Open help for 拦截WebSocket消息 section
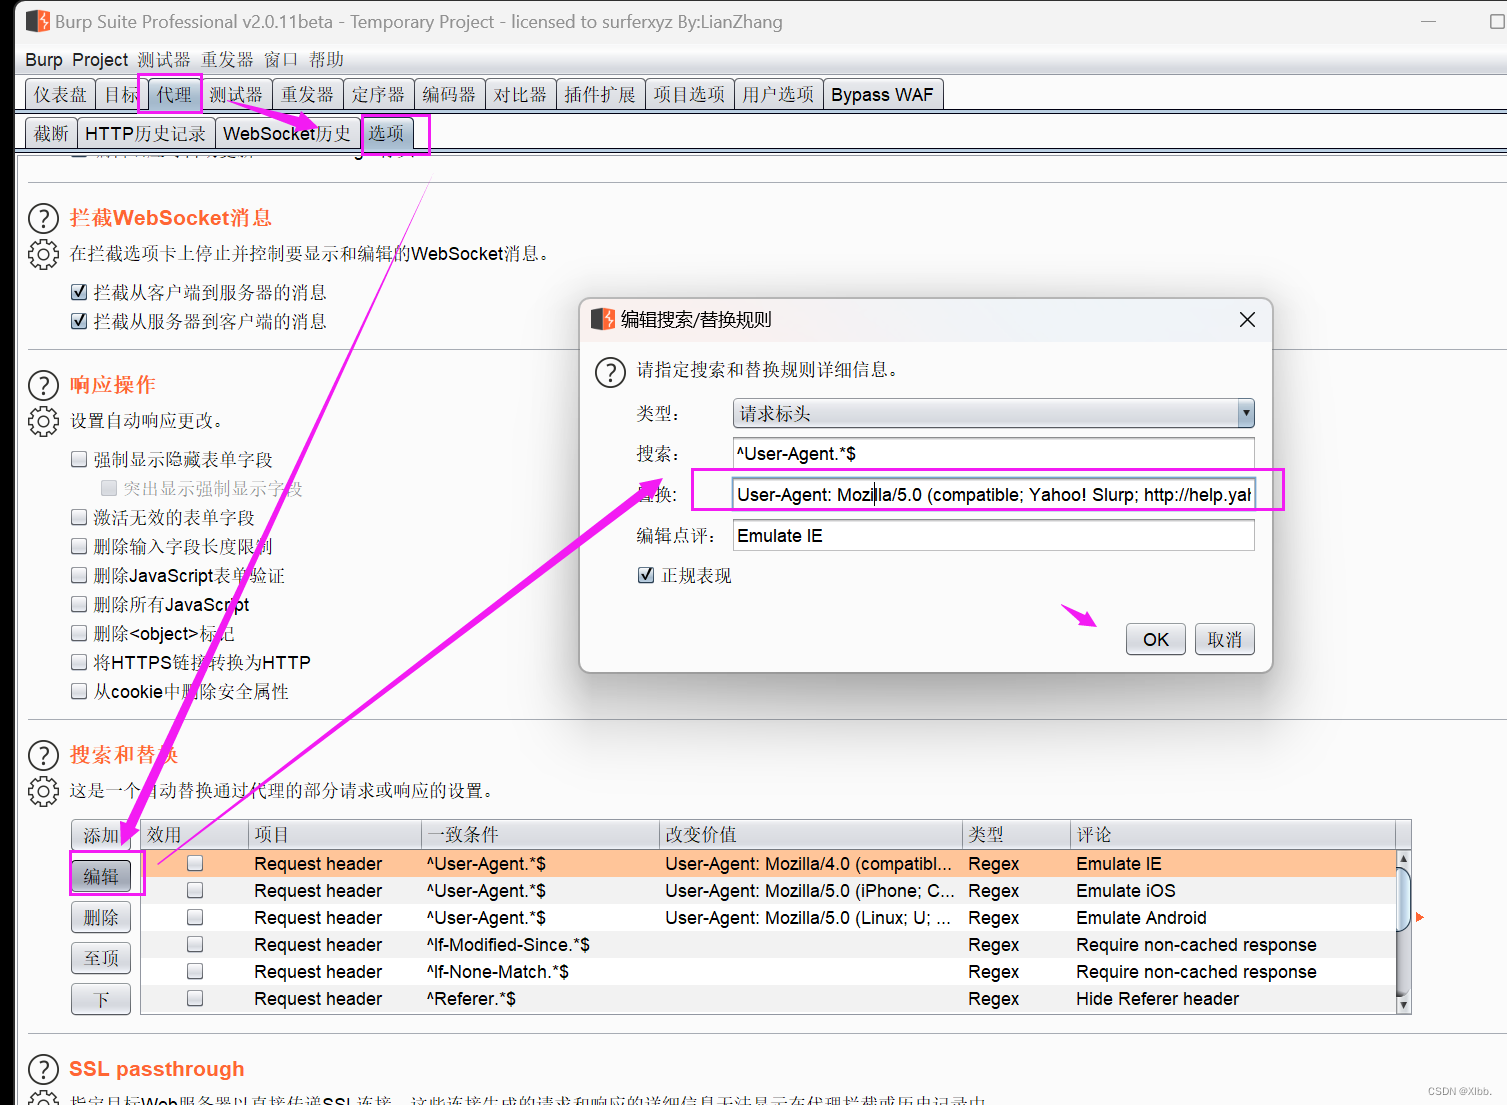The height and width of the screenshot is (1105, 1507). point(43,218)
